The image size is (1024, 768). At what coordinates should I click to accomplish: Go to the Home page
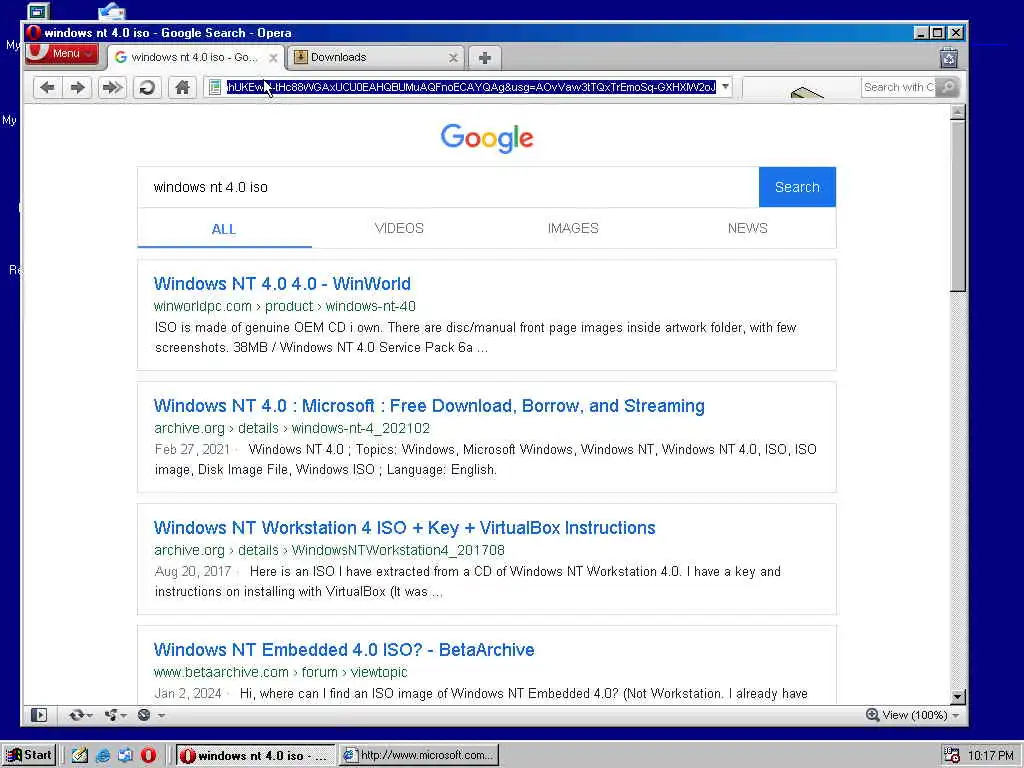182,88
